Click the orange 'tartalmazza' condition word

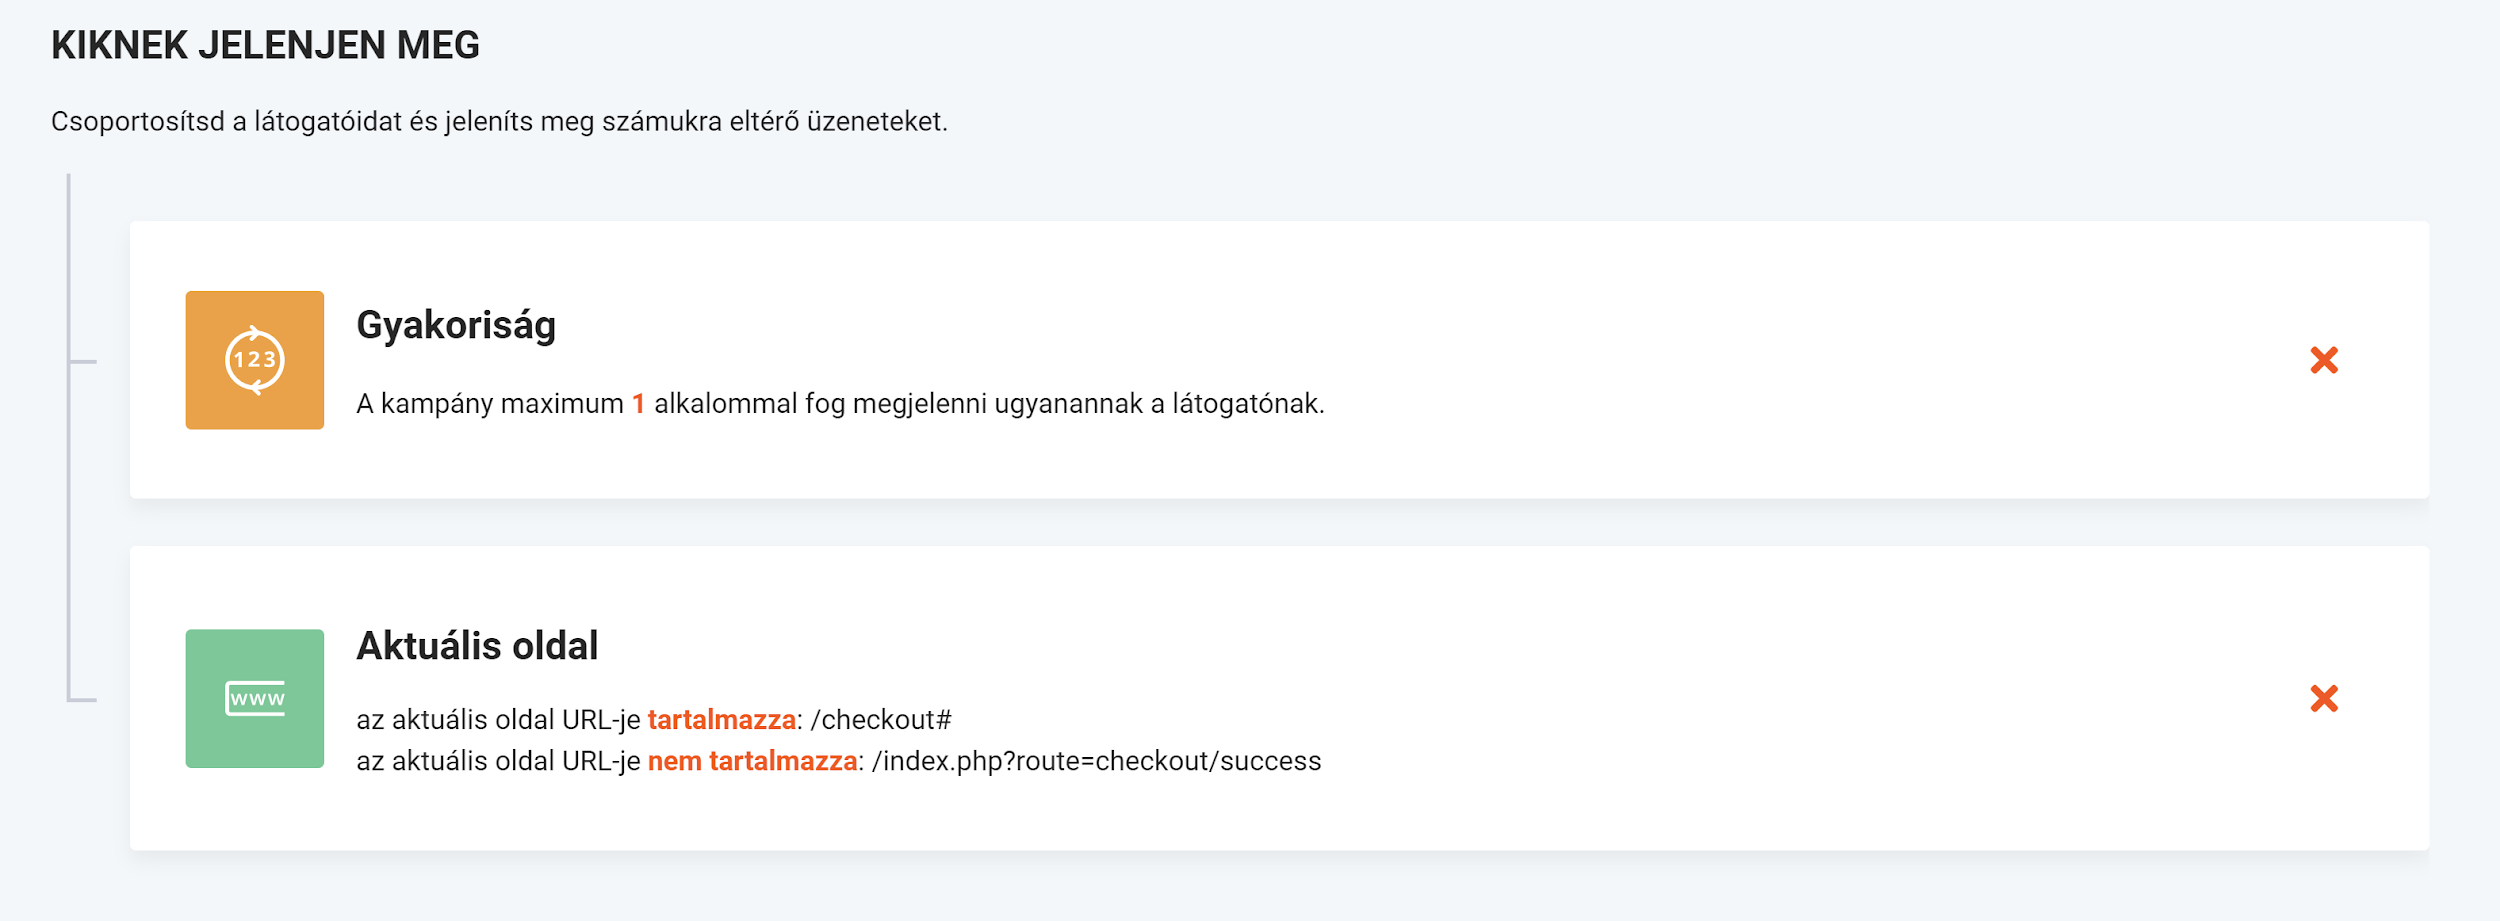(721, 720)
